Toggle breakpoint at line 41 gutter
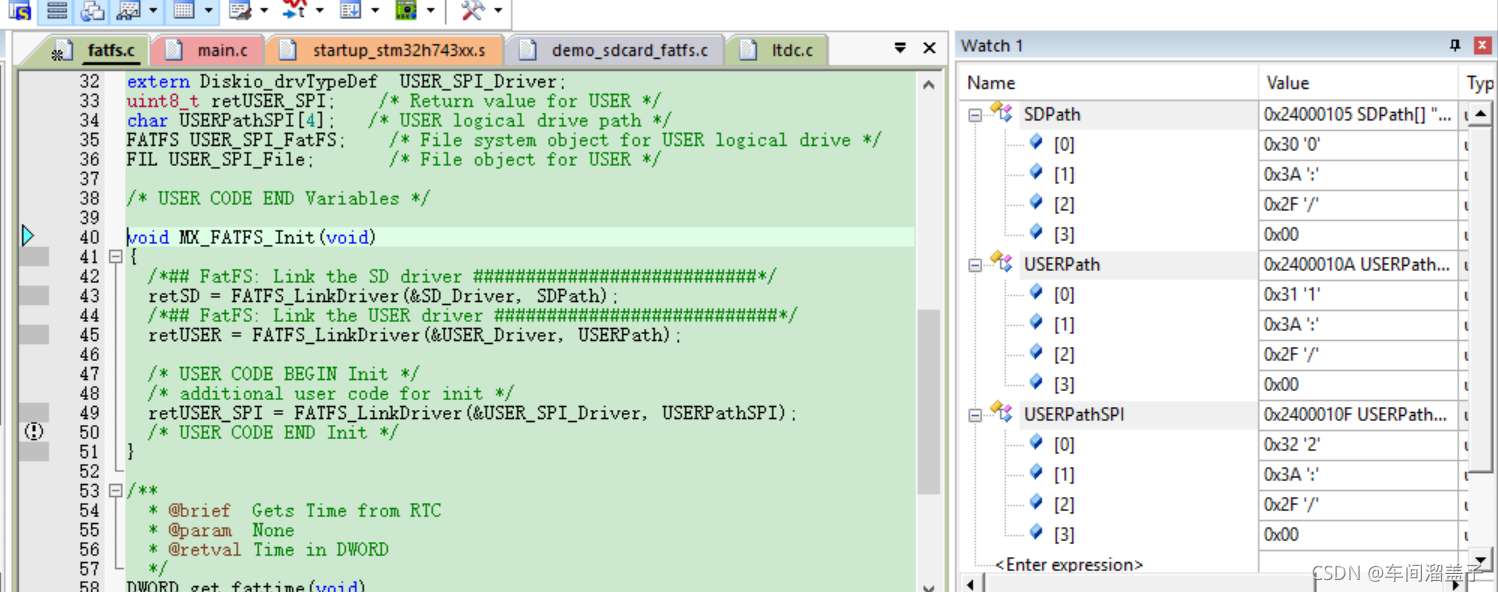The height and width of the screenshot is (592, 1498). point(34,257)
